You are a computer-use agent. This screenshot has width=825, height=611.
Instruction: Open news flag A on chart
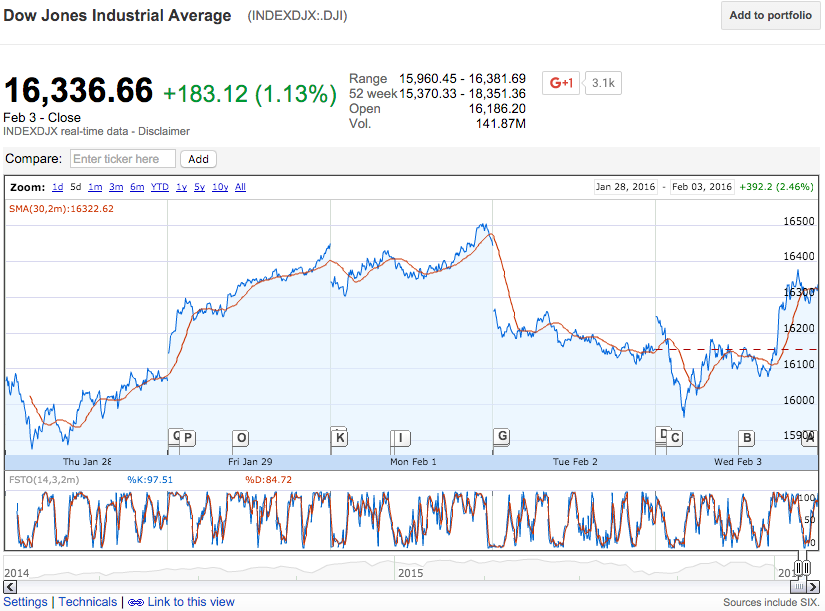click(810, 438)
